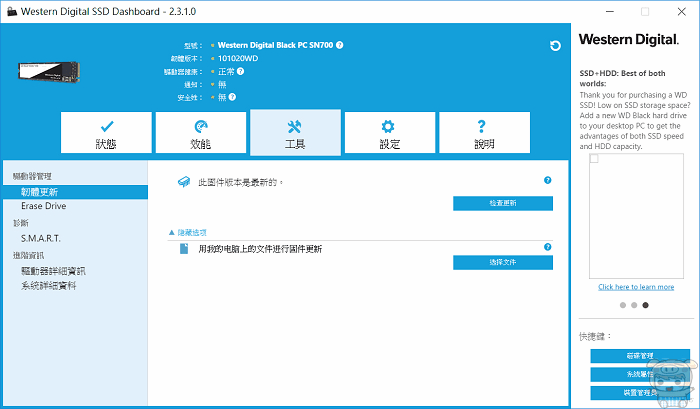Click help icon for firmware up-to-date message
This screenshot has height=409, width=700.
tap(548, 180)
